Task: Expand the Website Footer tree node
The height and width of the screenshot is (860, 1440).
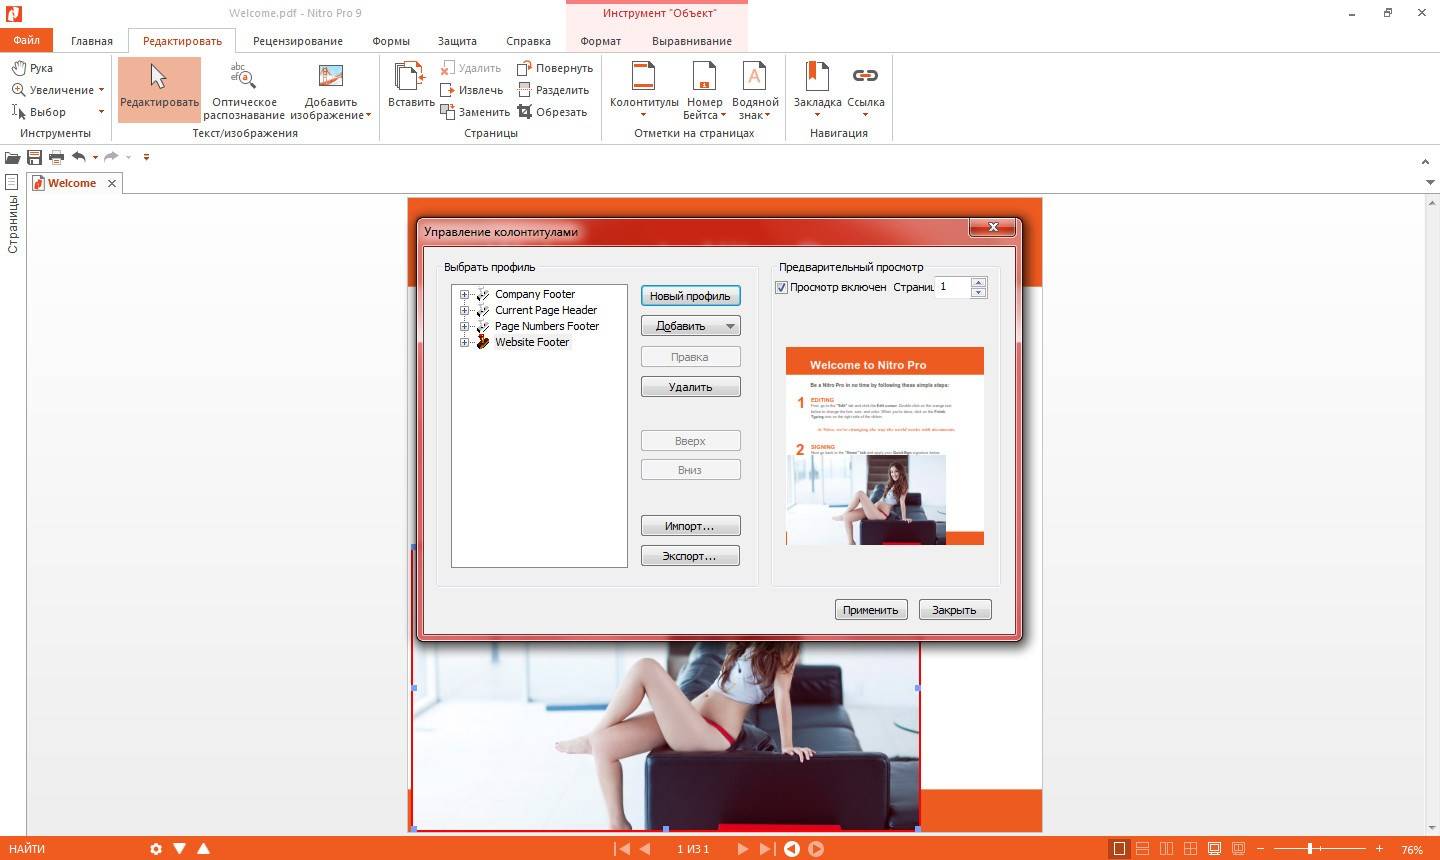Action: pyautogui.click(x=464, y=342)
